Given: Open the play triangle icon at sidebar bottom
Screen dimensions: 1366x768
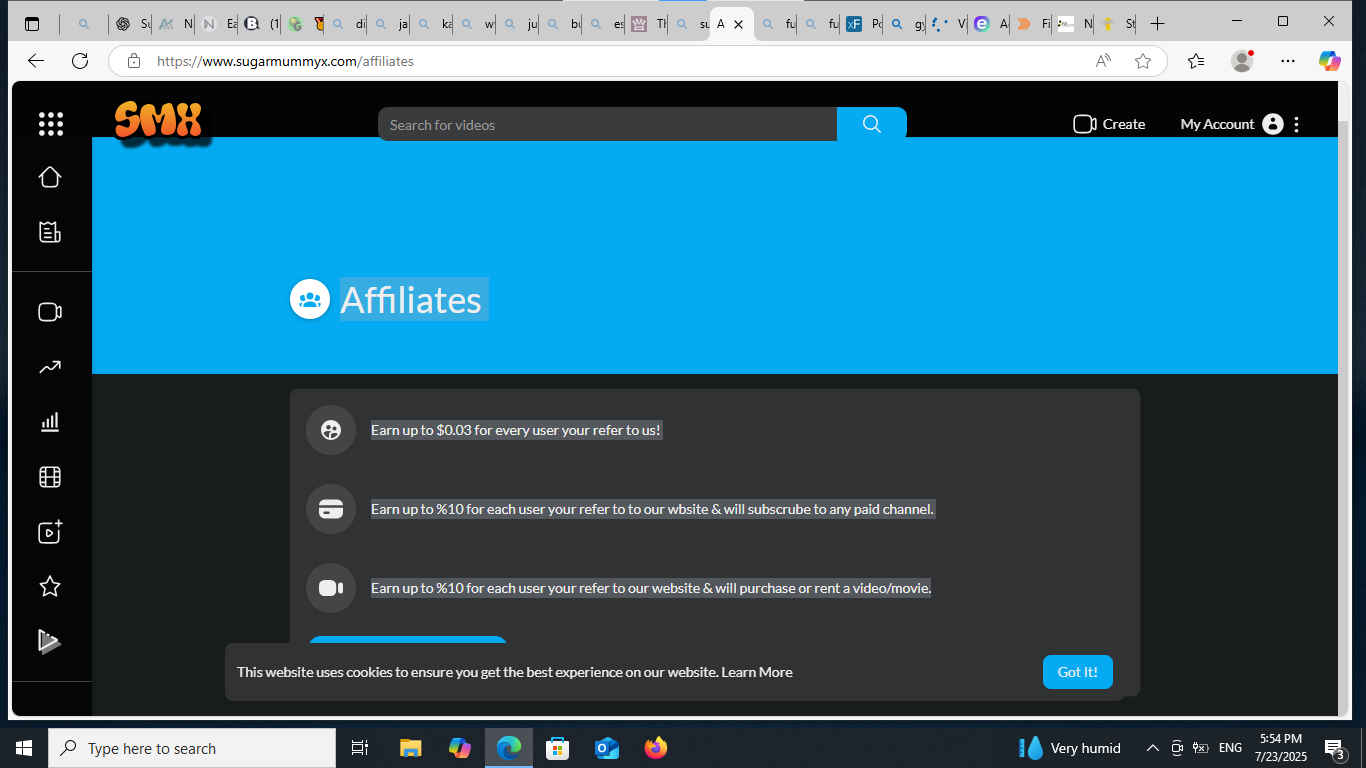Looking at the screenshot, I should 49,641.
